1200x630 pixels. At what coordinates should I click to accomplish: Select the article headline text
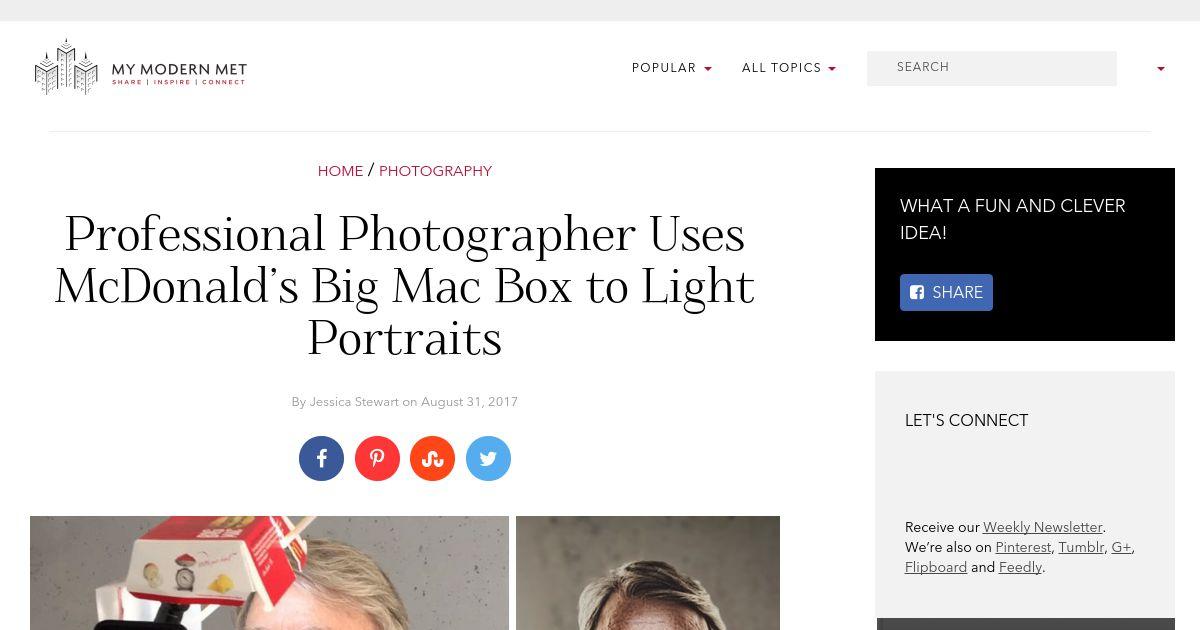(x=404, y=286)
